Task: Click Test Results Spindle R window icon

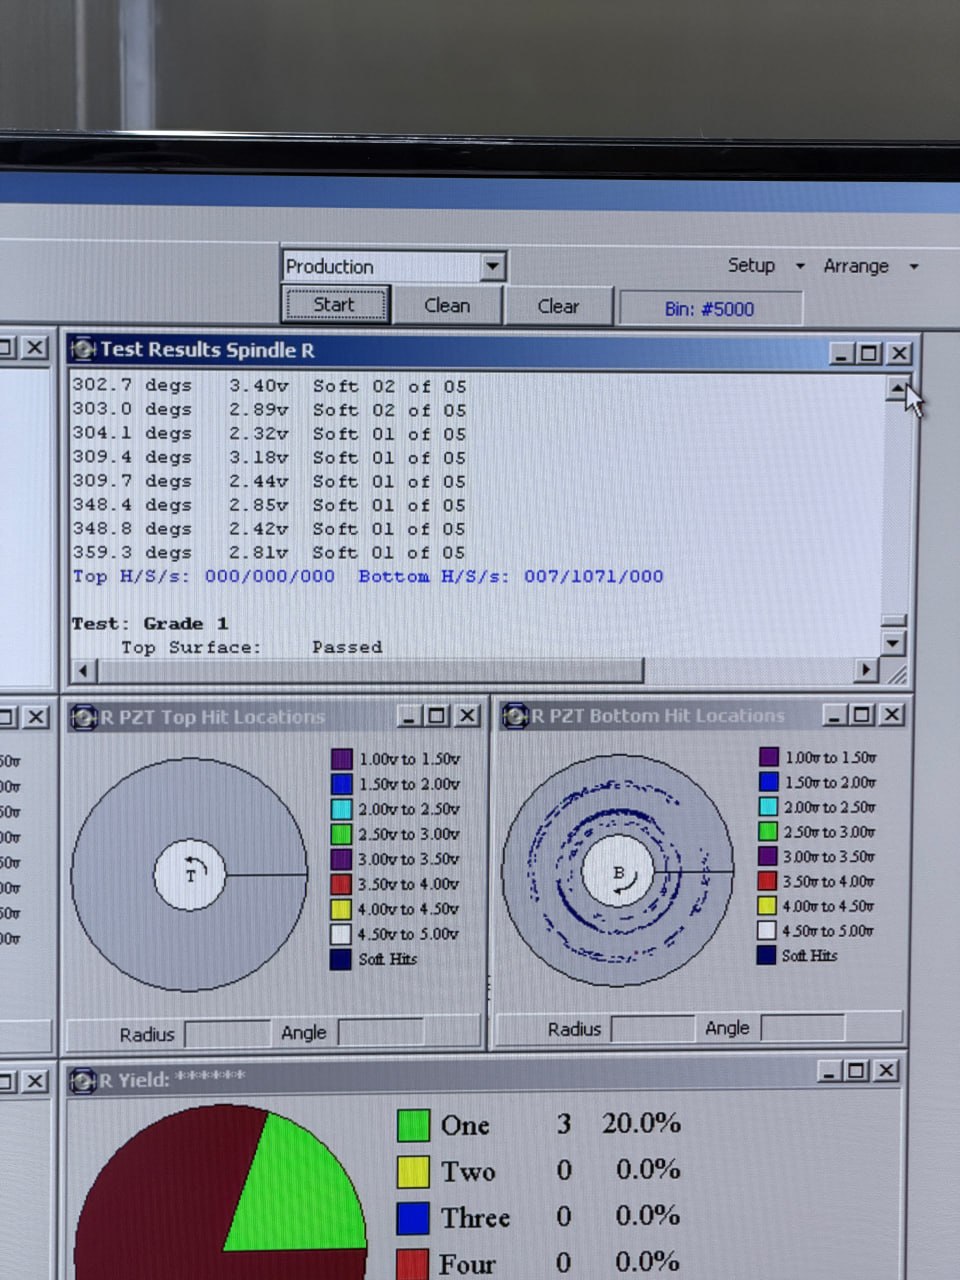Action: pos(84,350)
